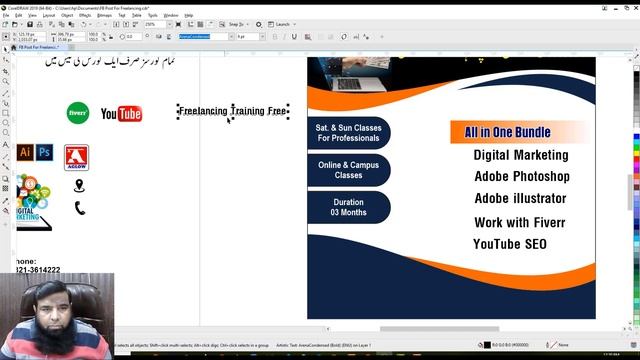Image resolution: width=640 pixels, height=360 pixels.
Task: Select the Artistic Media tool
Action: [5, 103]
